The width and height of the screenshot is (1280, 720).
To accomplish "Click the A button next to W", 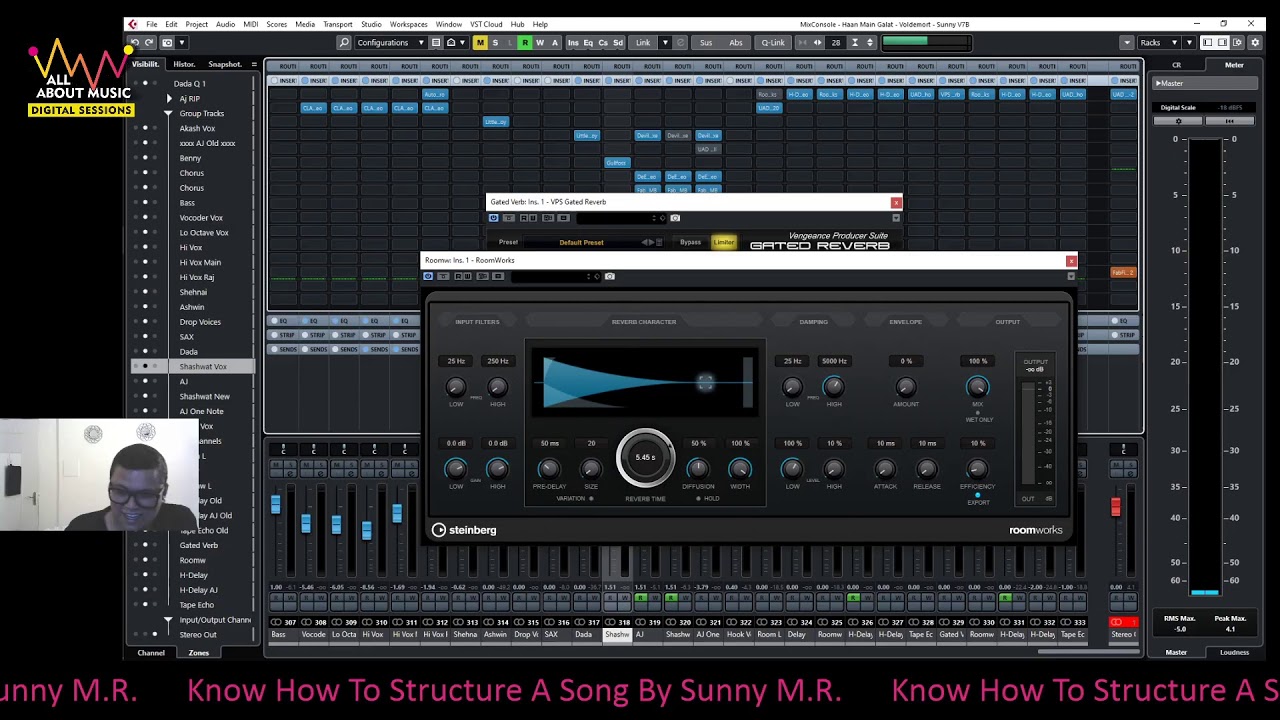I will [555, 42].
